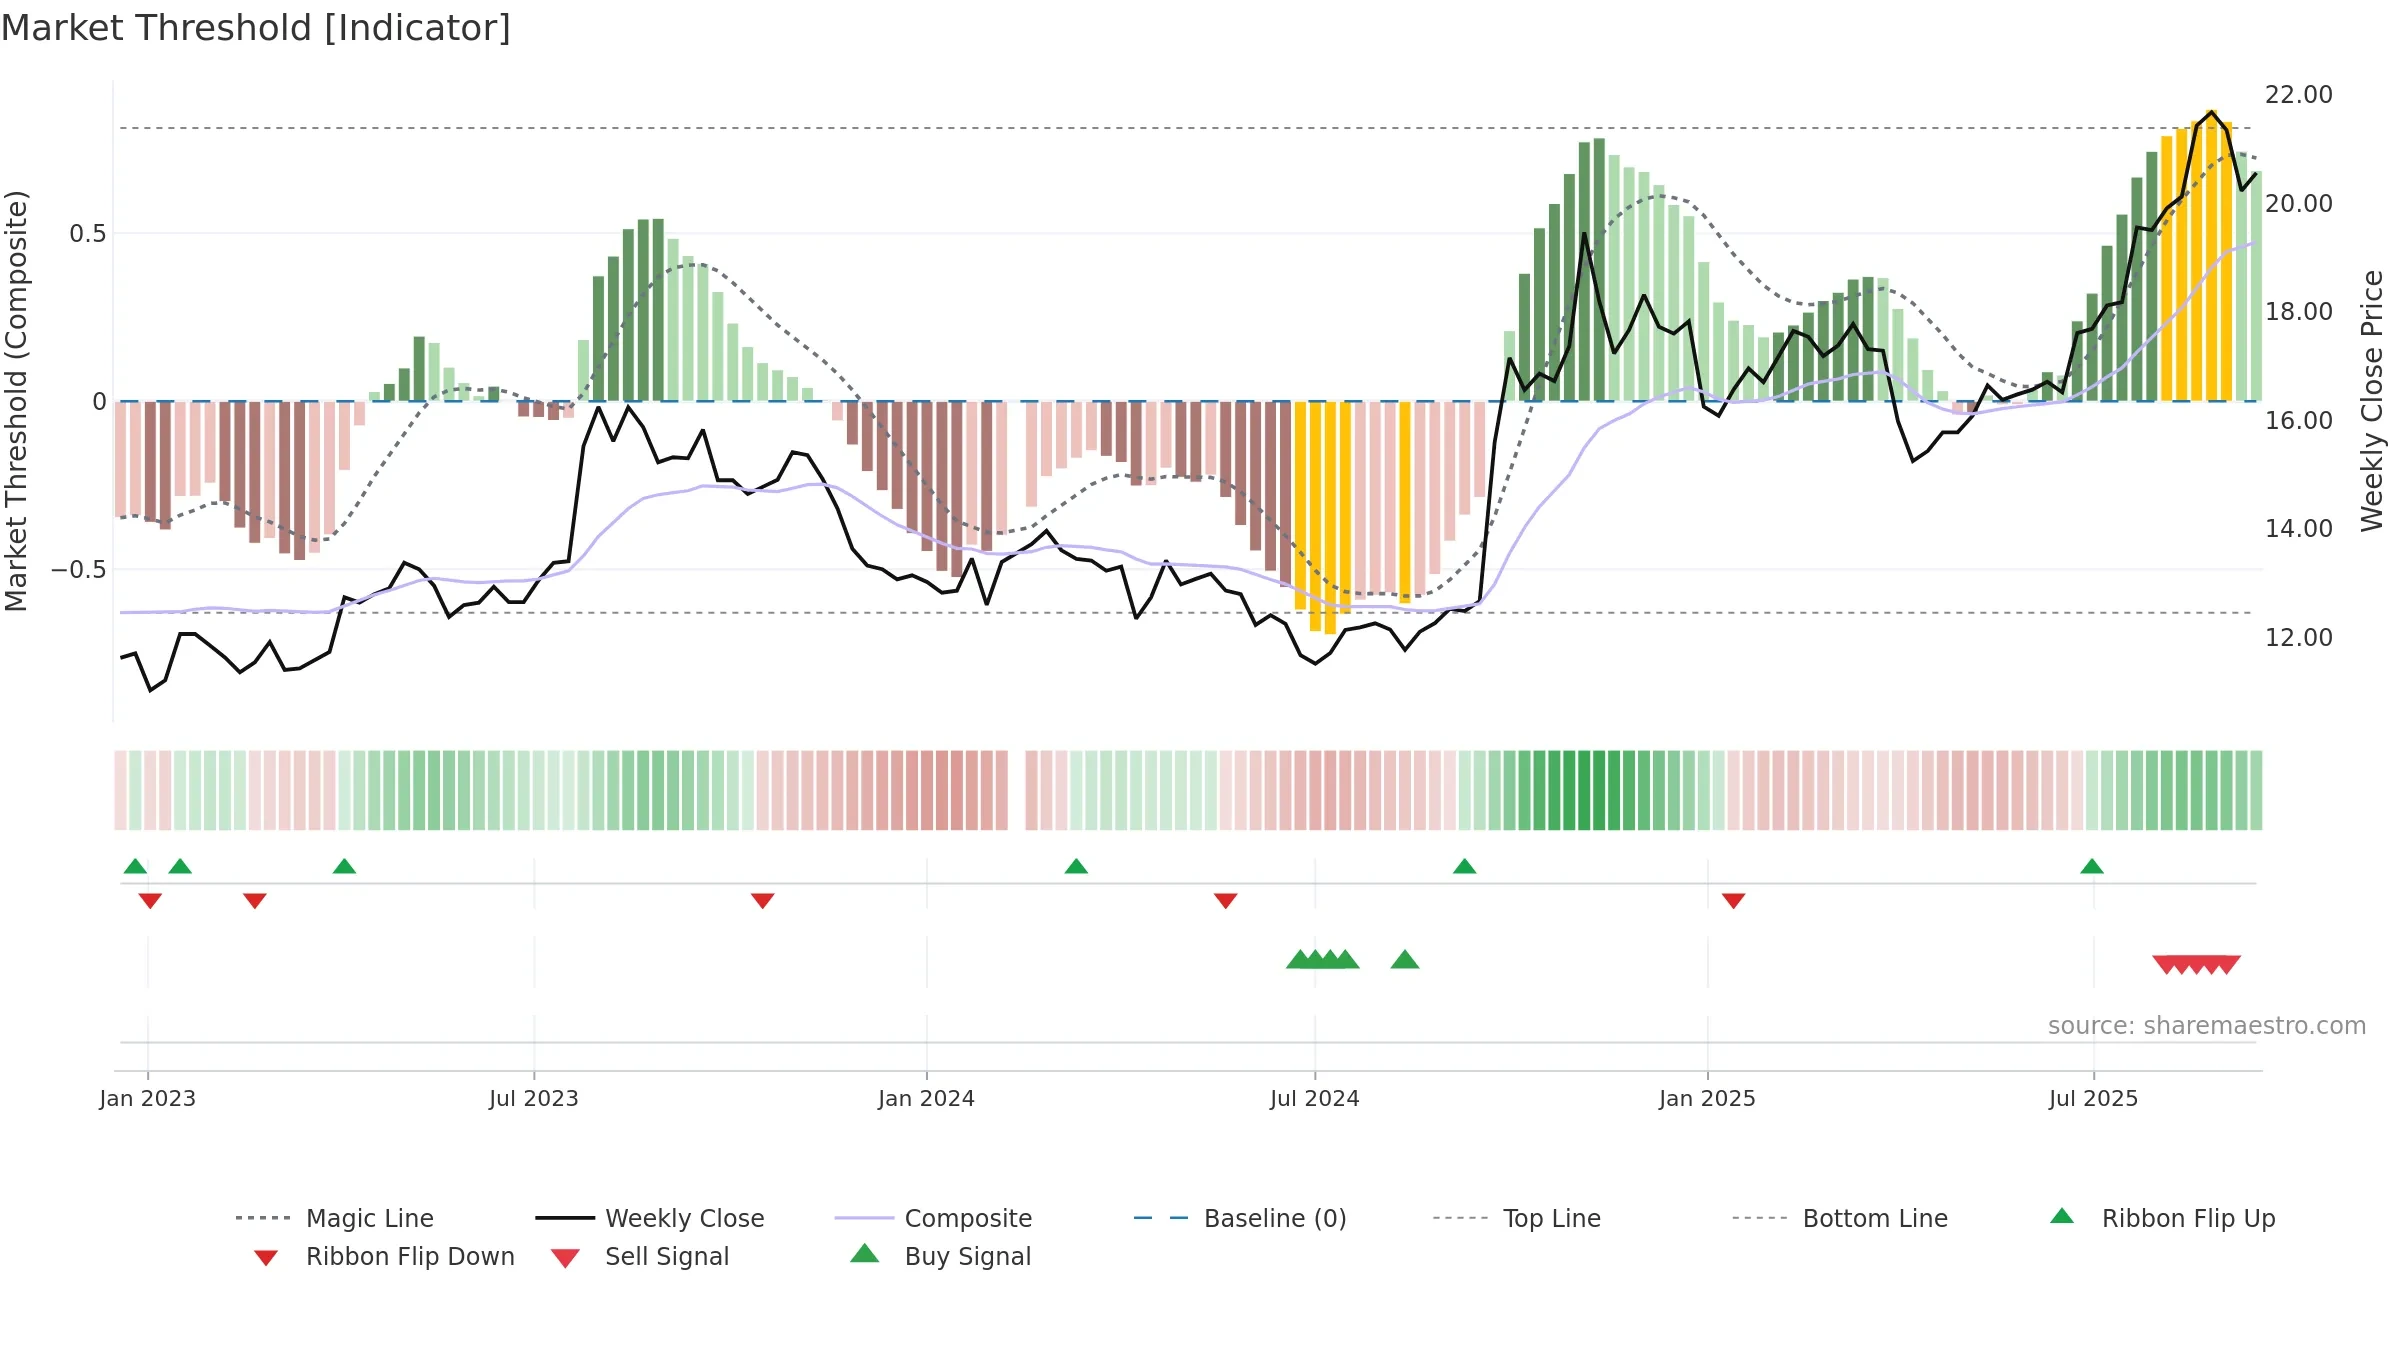The image size is (2400, 1350).
Task: Click the 16.00 price axis tick
Action: click(2299, 421)
